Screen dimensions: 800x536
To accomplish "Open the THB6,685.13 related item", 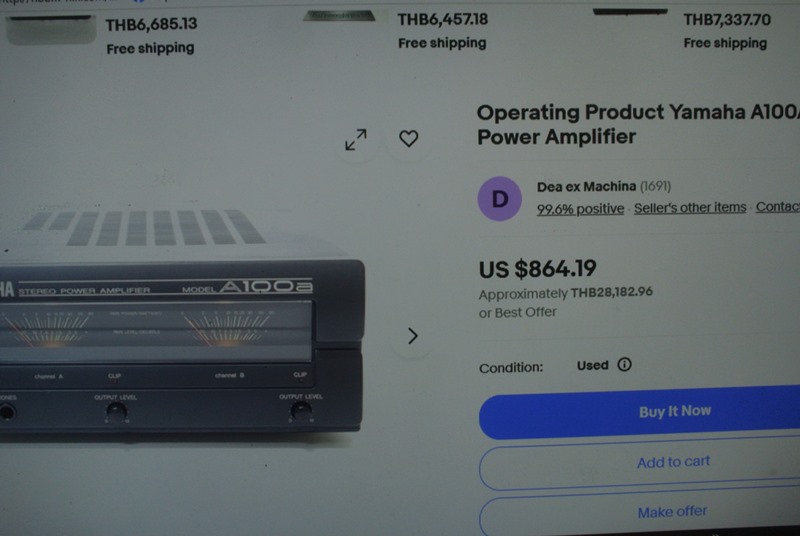I will pos(151,24).
